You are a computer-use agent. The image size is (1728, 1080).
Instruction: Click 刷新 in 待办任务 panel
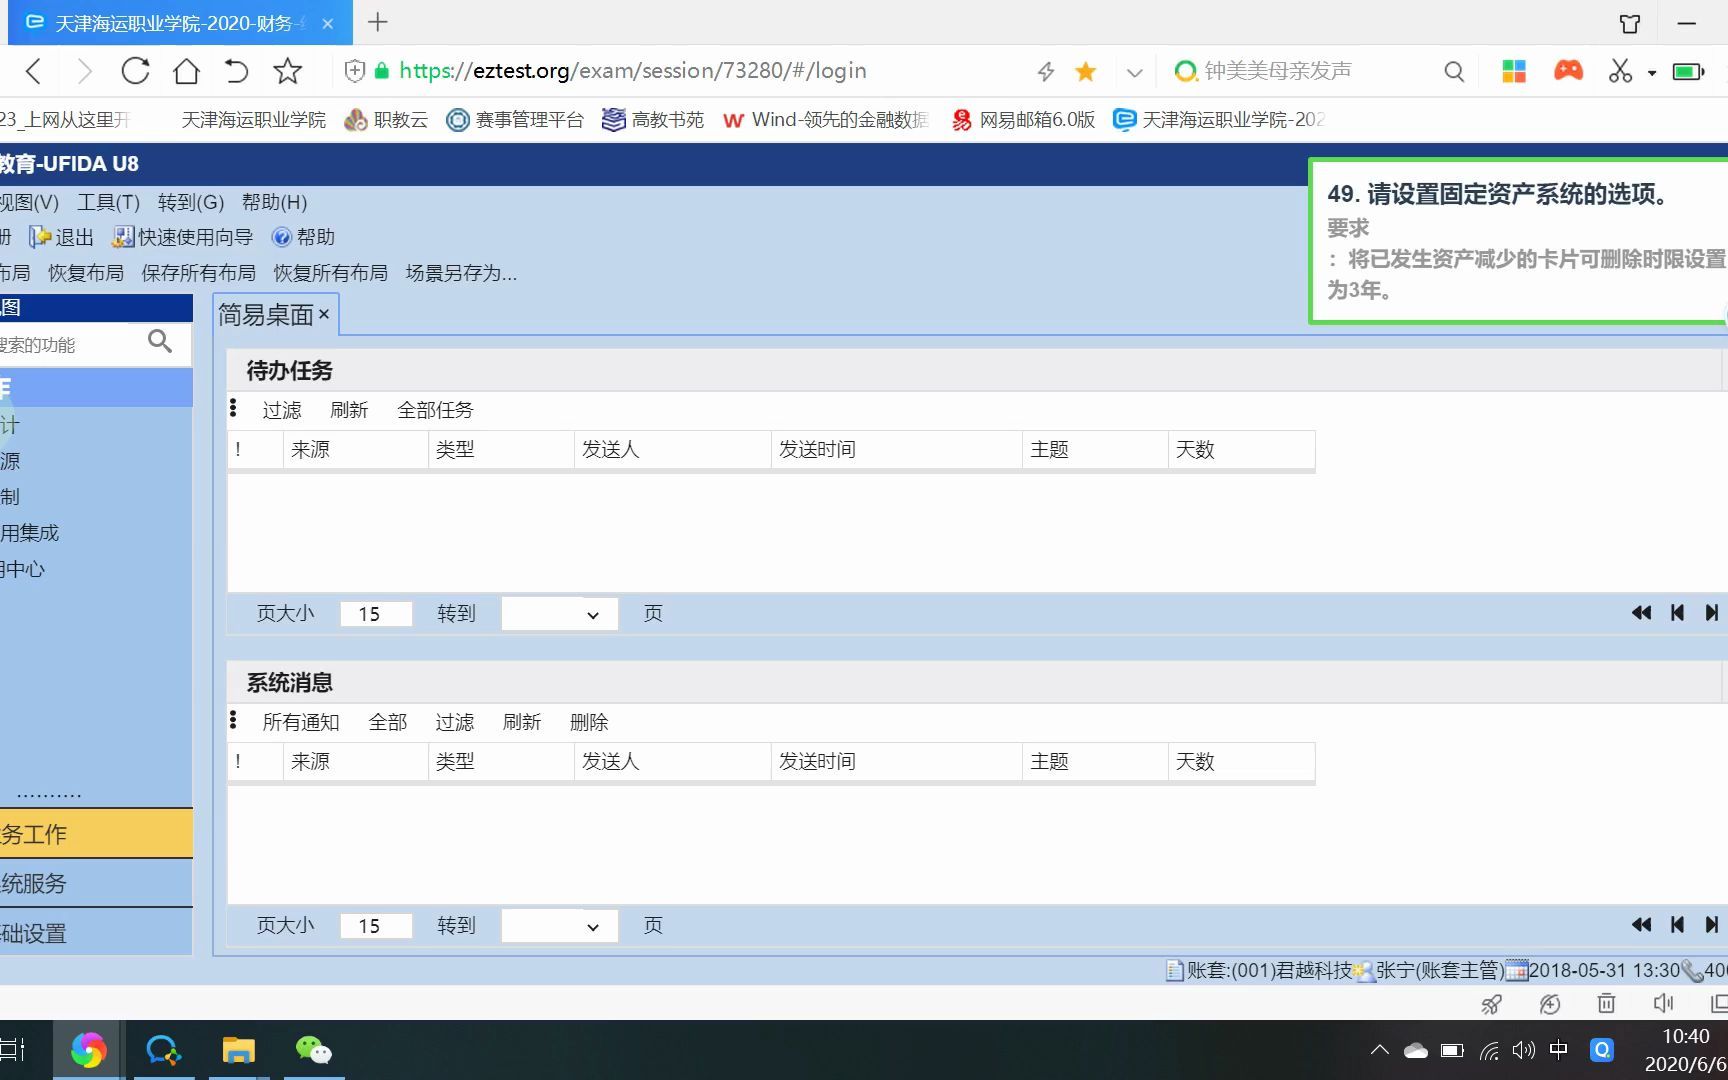coord(349,410)
